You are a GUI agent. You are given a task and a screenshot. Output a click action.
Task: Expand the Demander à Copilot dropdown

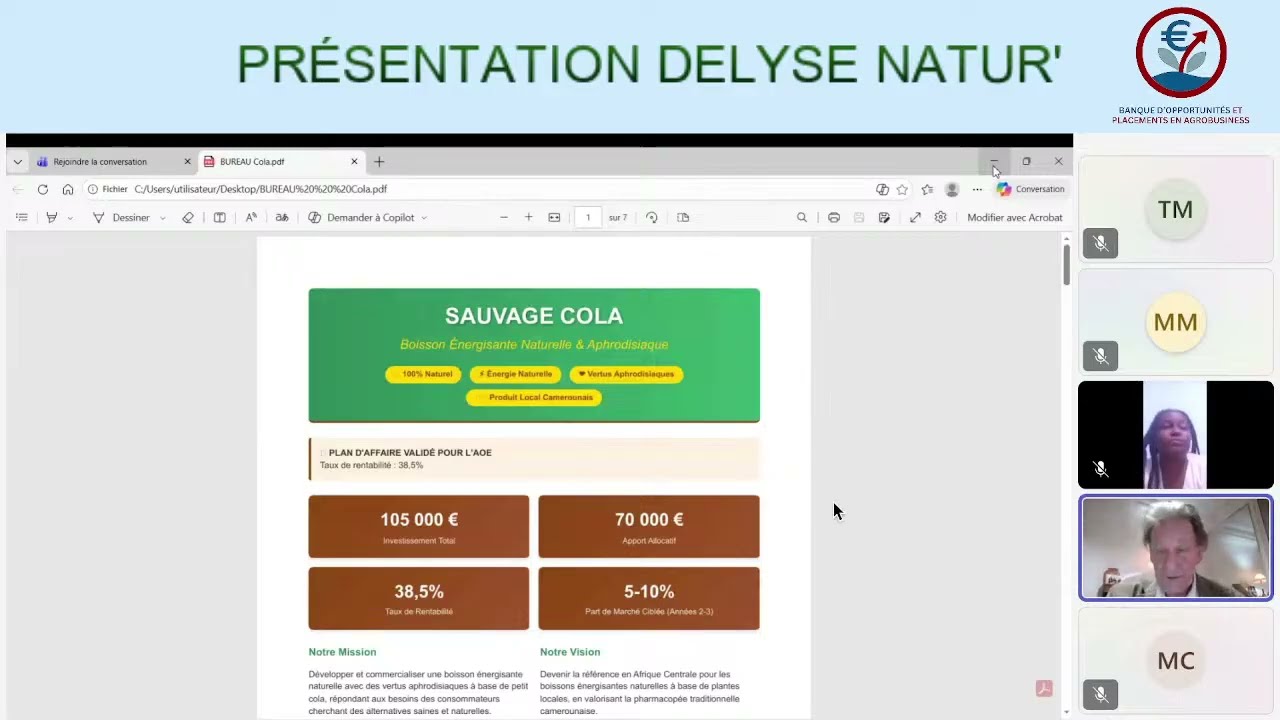click(x=424, y=218)
